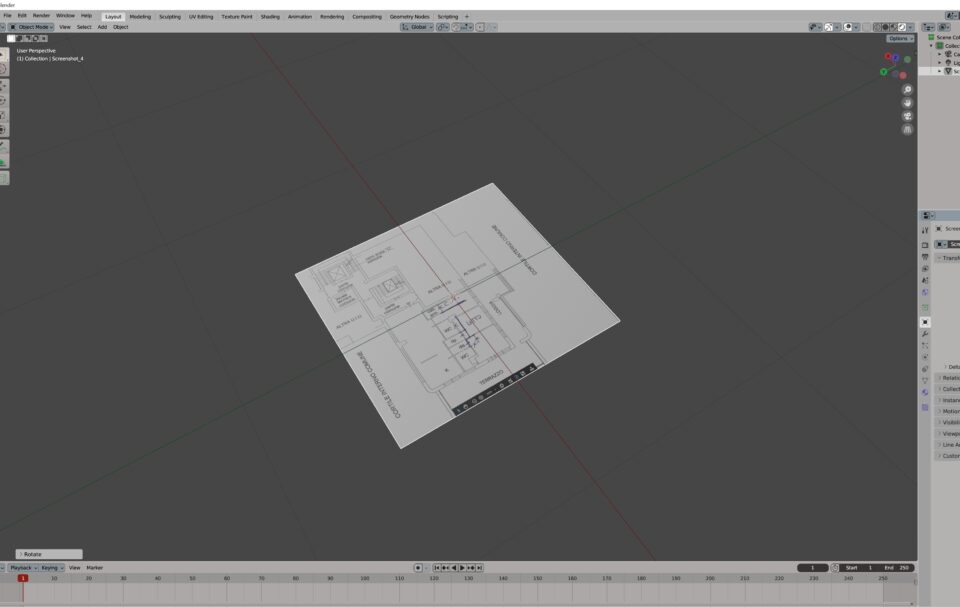Image resolution: width=960 pixels, height=607 pixels.
Task: Switch perspective/orthographic with the grid gizmo
Action: click(908, 129)
